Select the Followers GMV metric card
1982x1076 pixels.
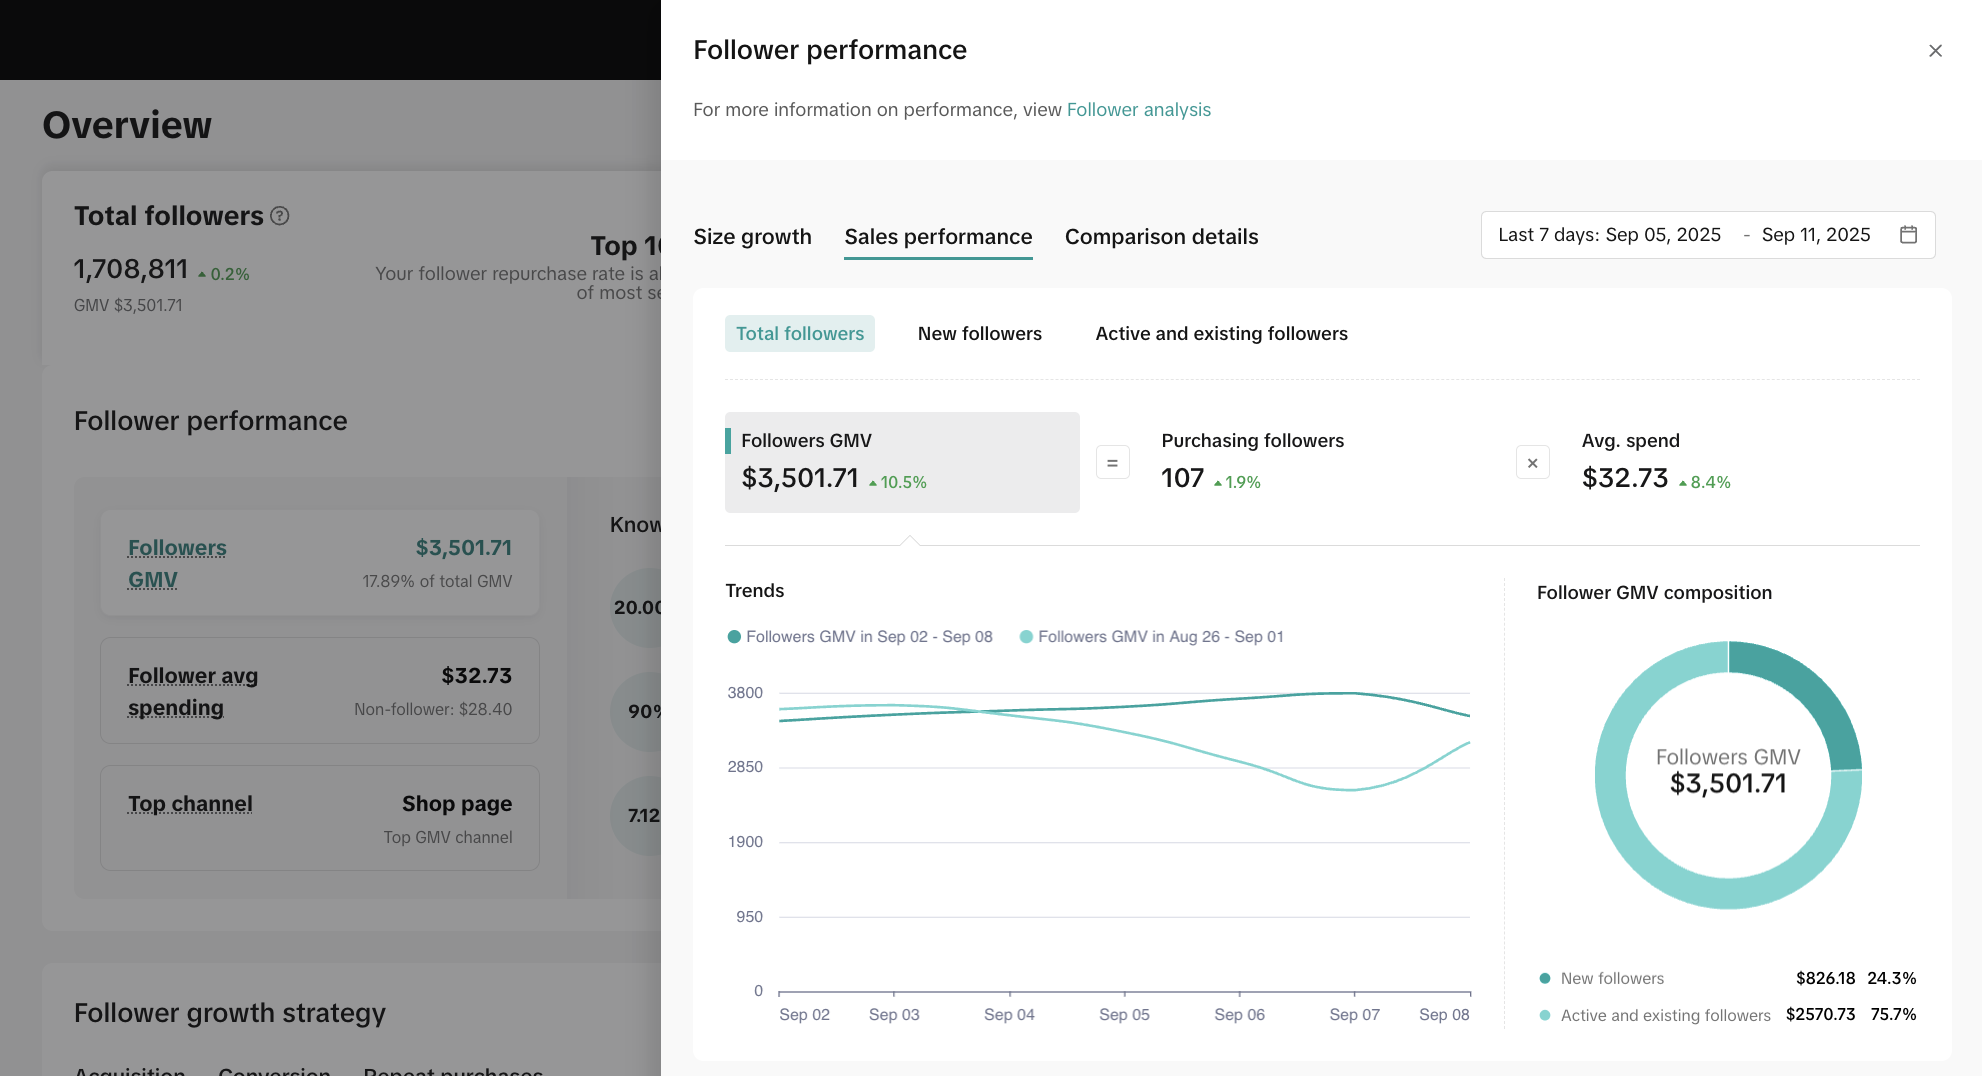pyautogui.click(x=901, y=462)
